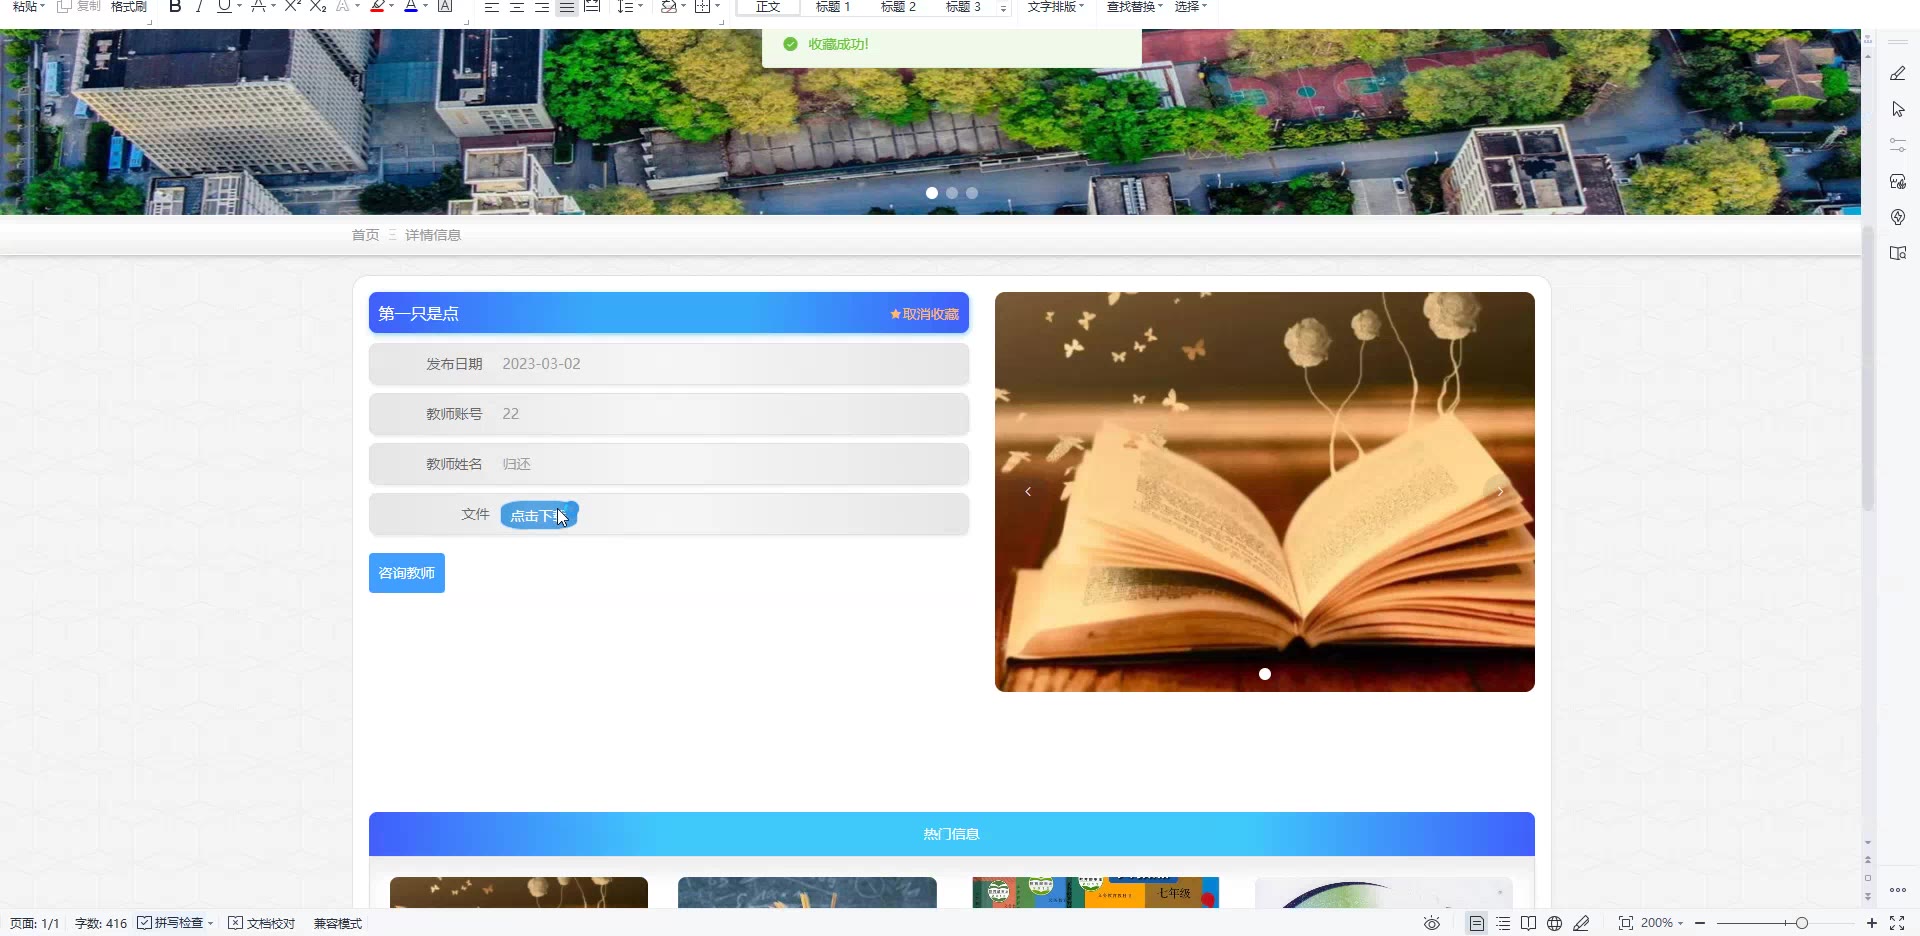
Task: Apply subscript formatting
Action: pyautogui.click(x=318, y=6)
